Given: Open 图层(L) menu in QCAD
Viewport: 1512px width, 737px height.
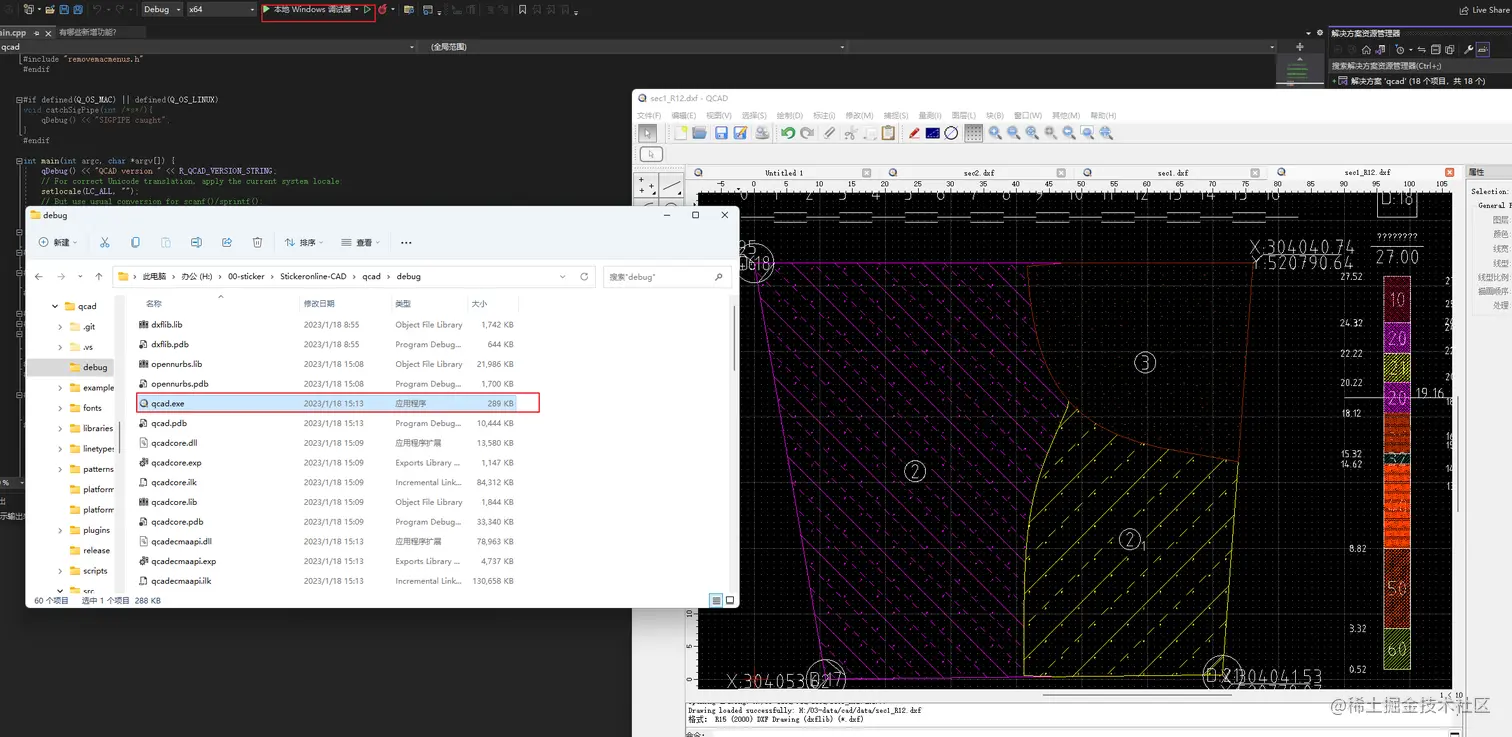Looking at the screenshot, I should coord(964,115).
